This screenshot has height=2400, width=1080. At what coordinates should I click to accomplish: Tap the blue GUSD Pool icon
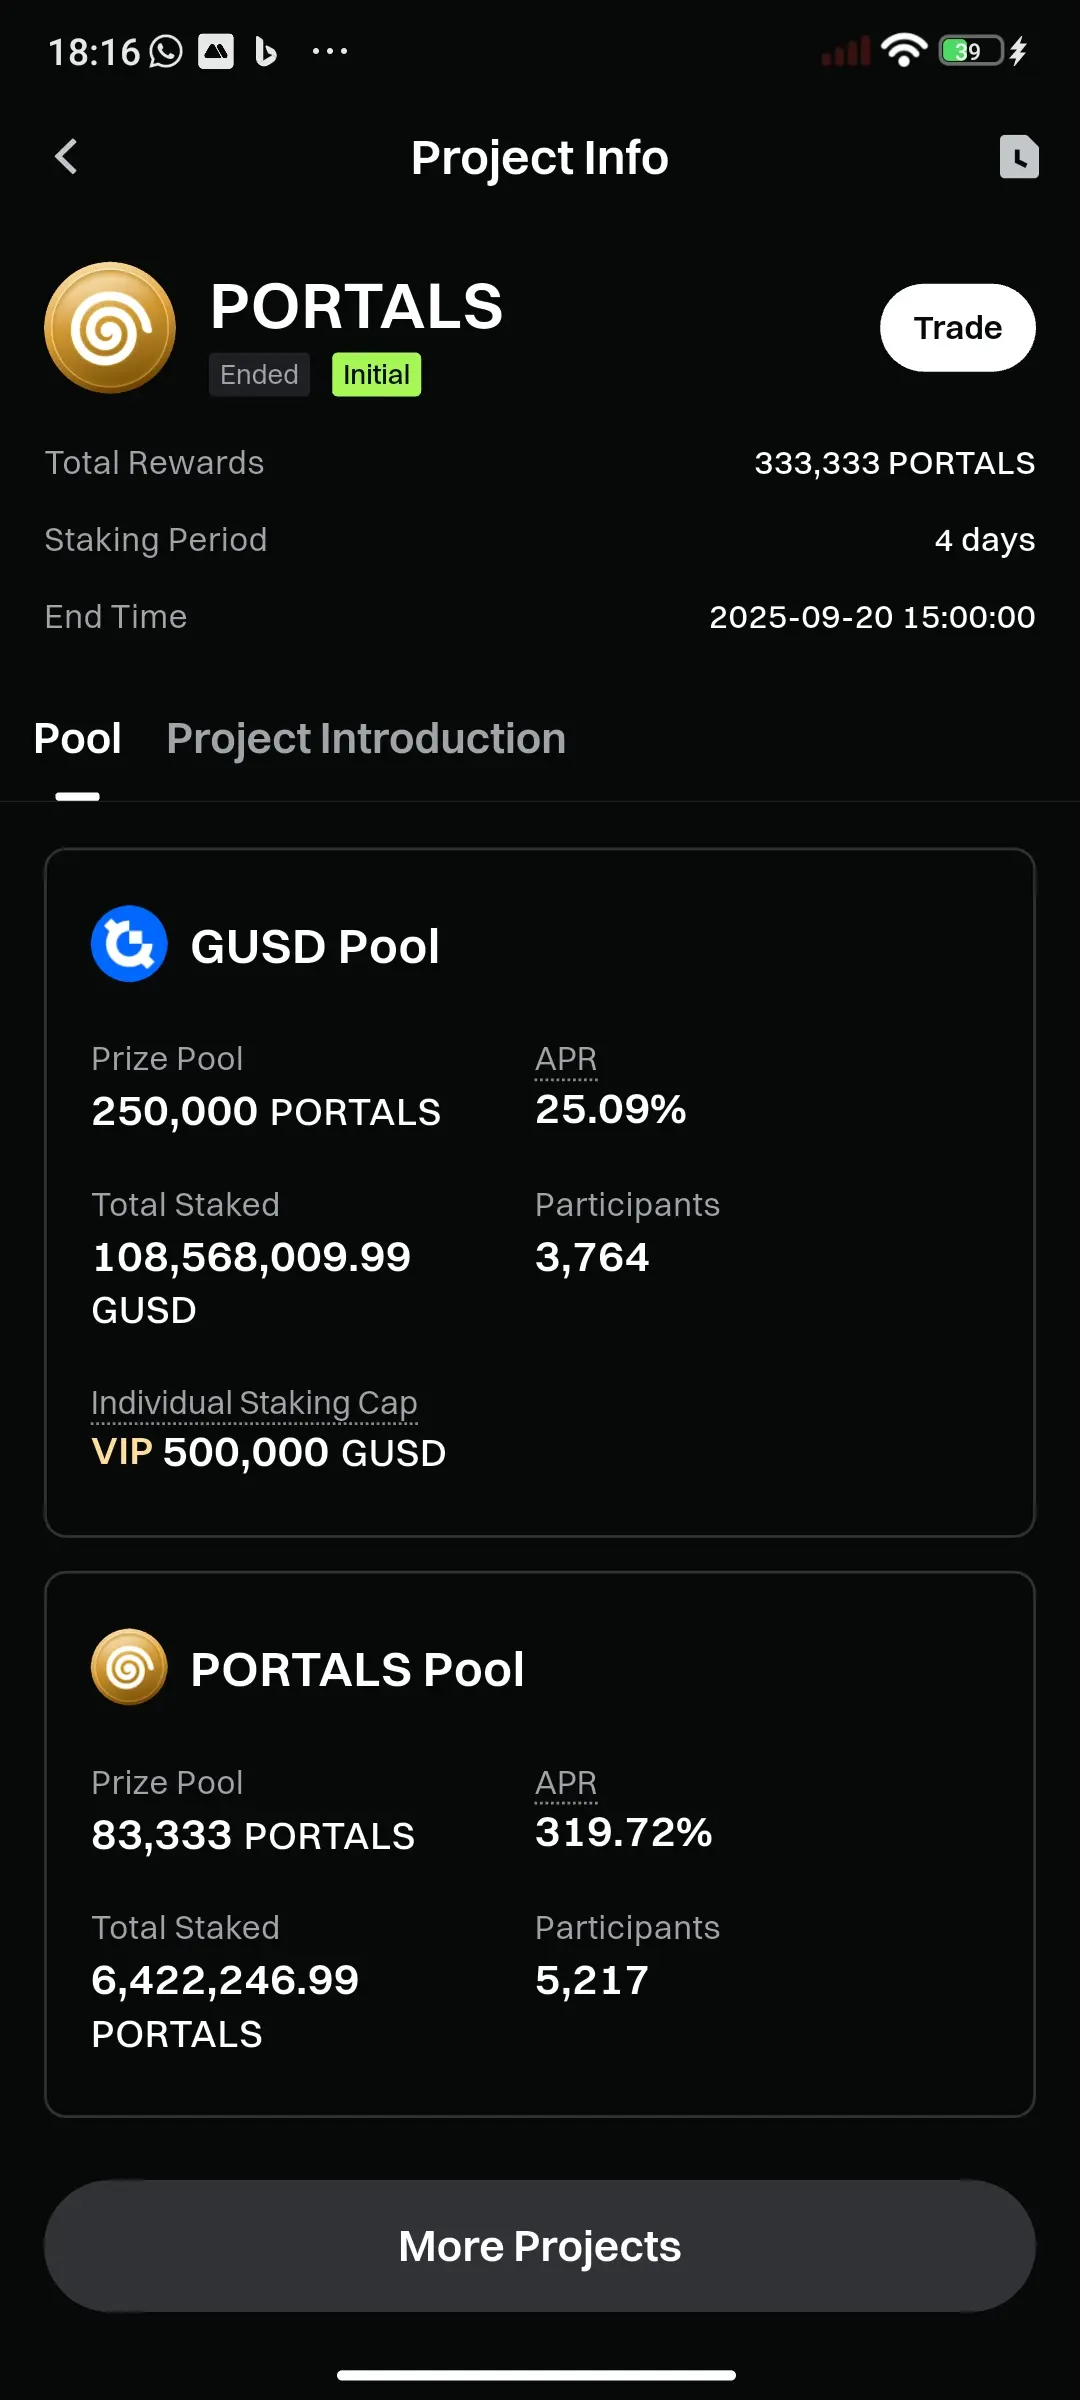click(x=129, y=944)
